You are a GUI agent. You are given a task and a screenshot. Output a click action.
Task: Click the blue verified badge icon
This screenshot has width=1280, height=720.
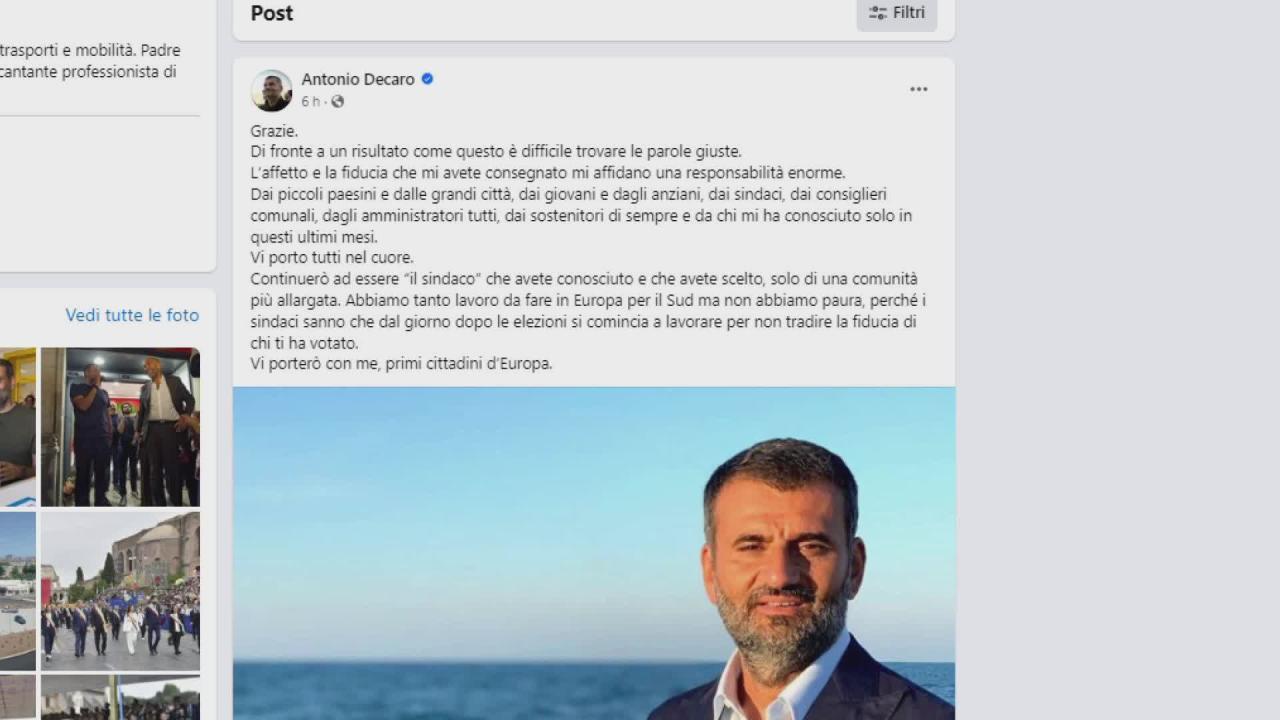[x=427, y=79]
